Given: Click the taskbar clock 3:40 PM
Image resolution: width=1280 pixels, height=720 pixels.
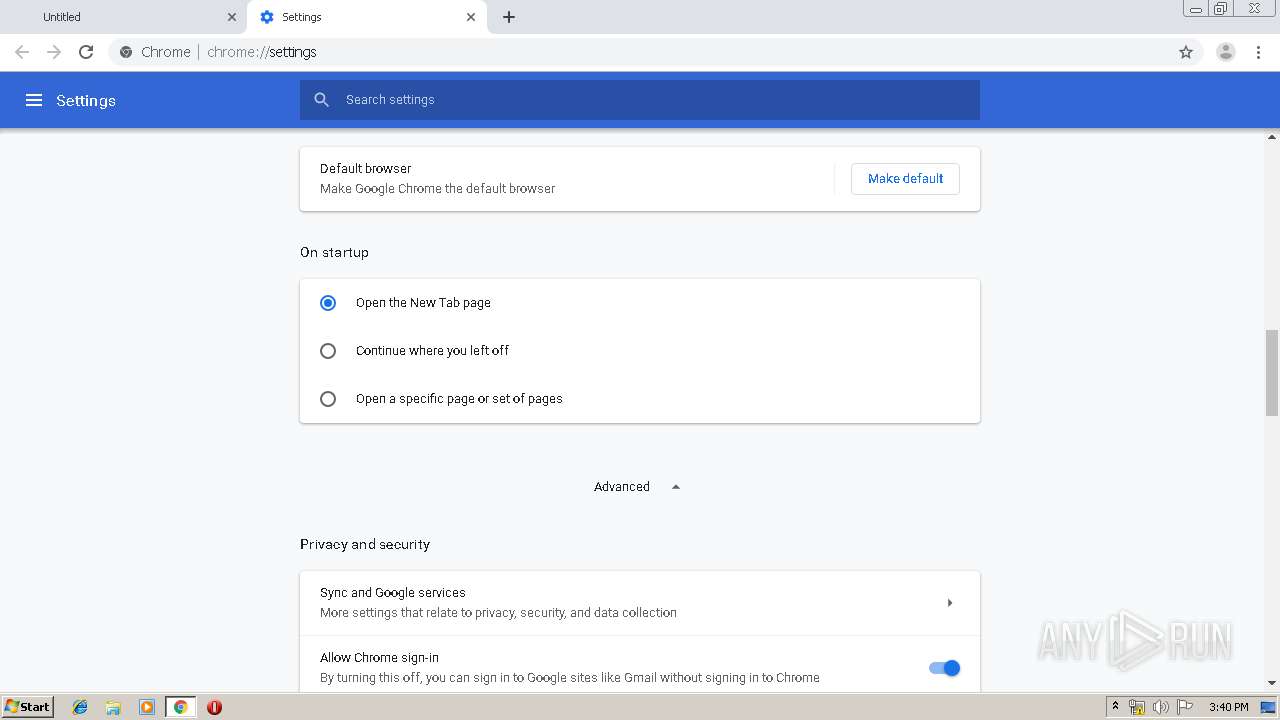Looking at the screenshot, I should (1228, 707).
